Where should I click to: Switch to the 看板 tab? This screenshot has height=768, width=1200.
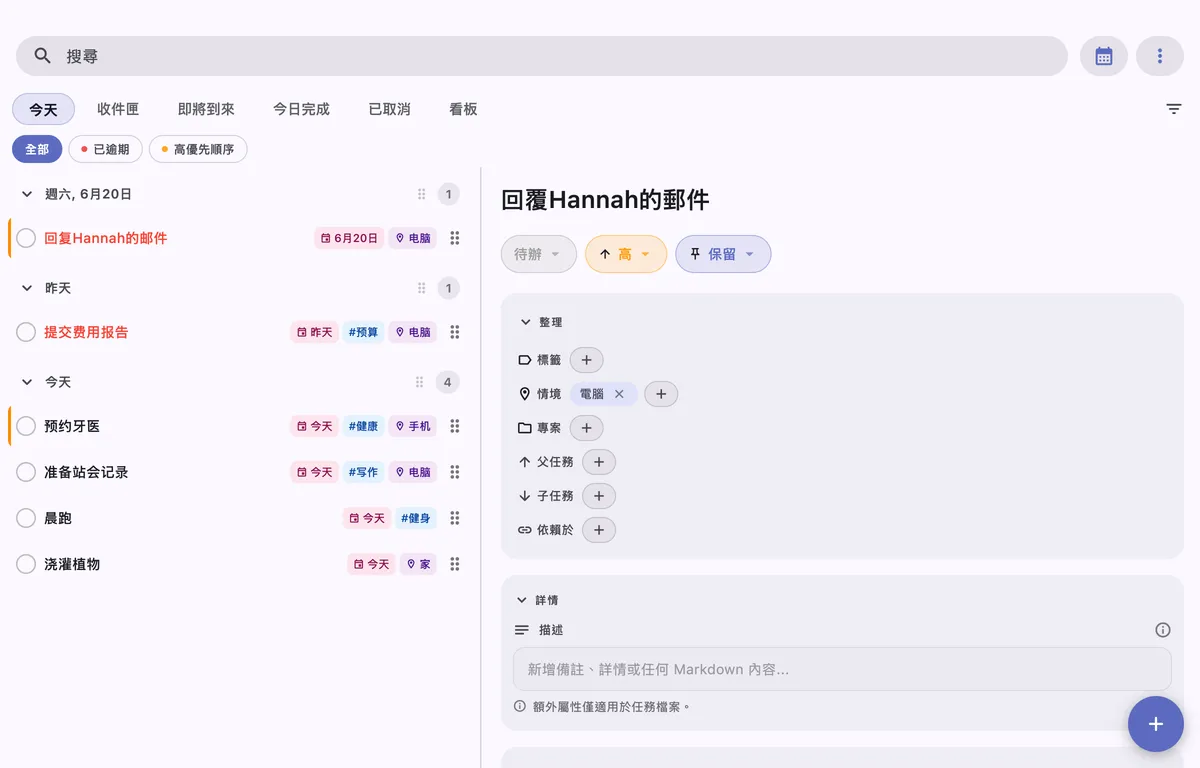point(463,109)
